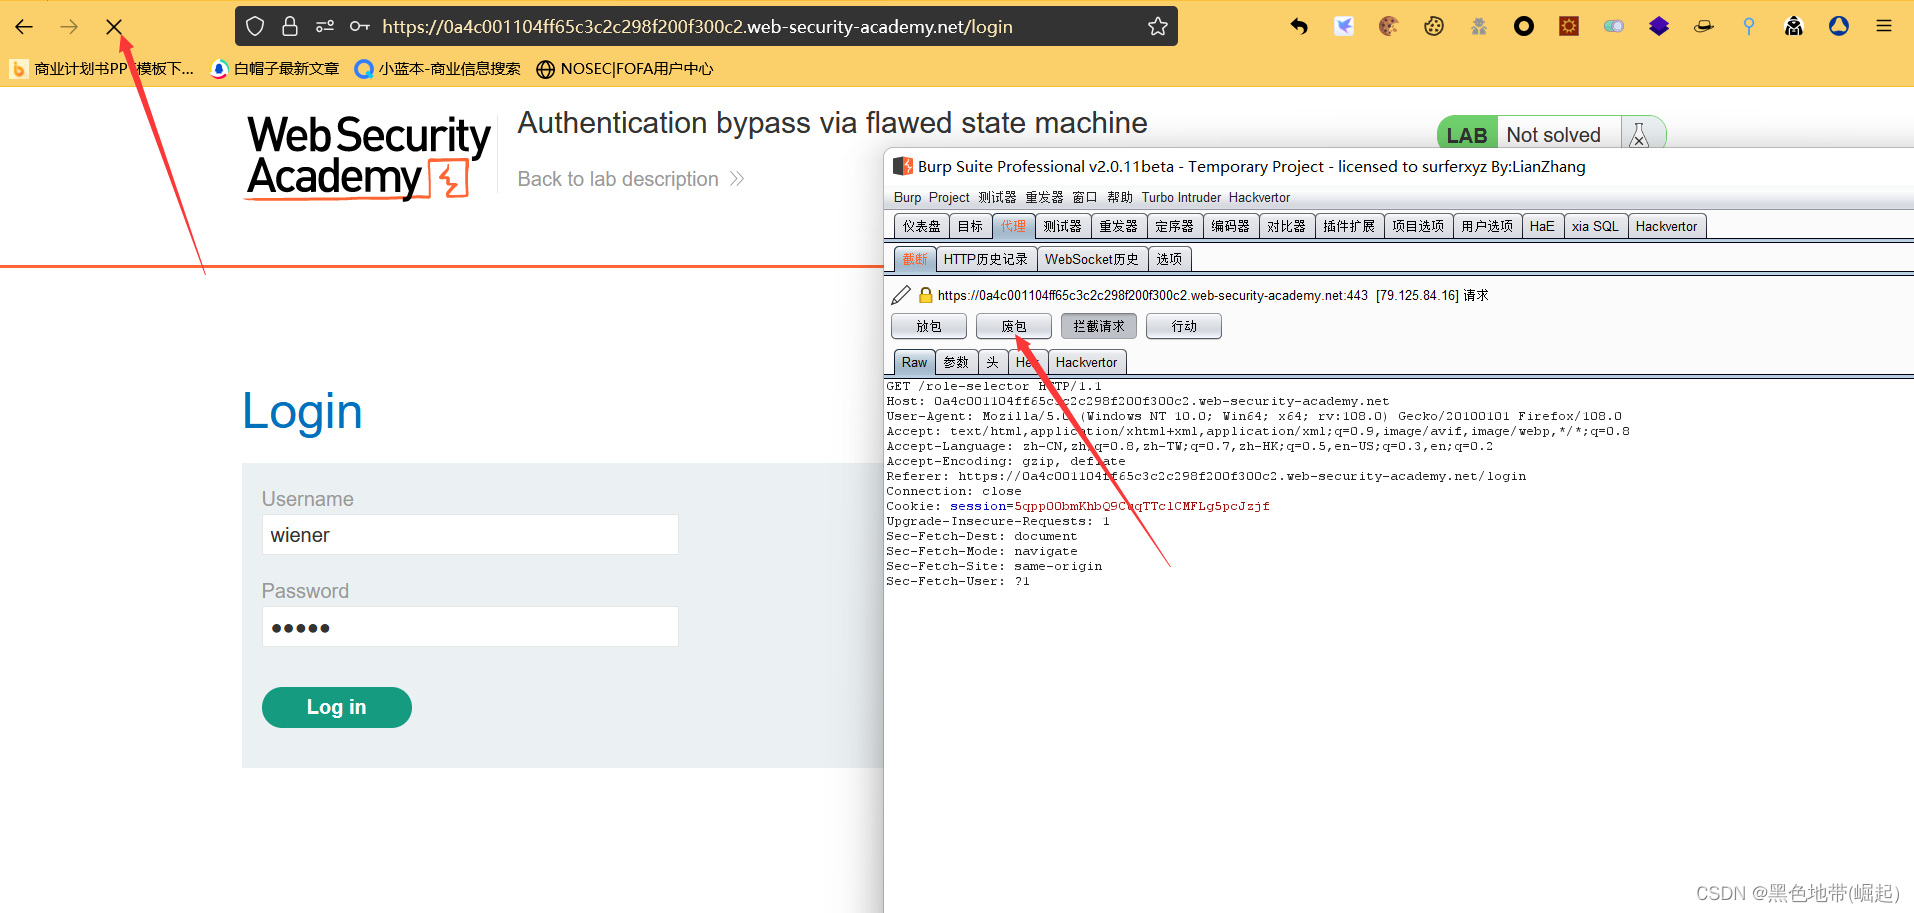
Task: Open the WebSocket历史 sub-tab
Action: coord(1092,259)
